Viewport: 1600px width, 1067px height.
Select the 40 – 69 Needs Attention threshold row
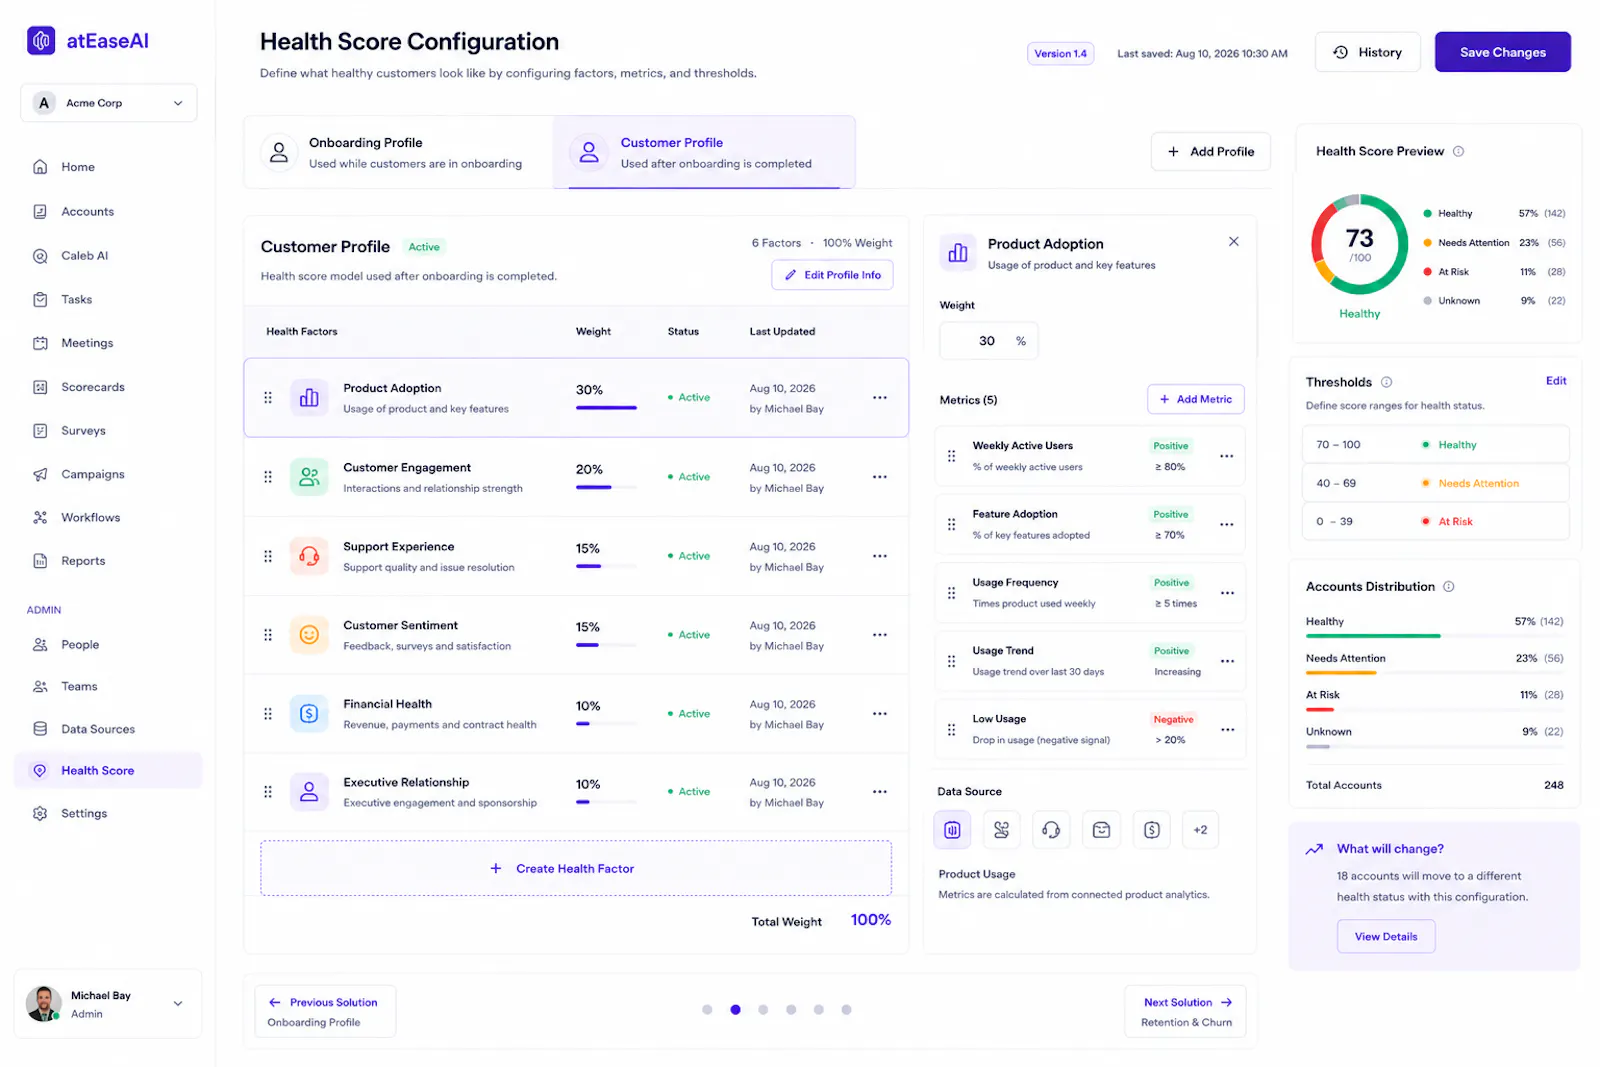coord(1435,483)
